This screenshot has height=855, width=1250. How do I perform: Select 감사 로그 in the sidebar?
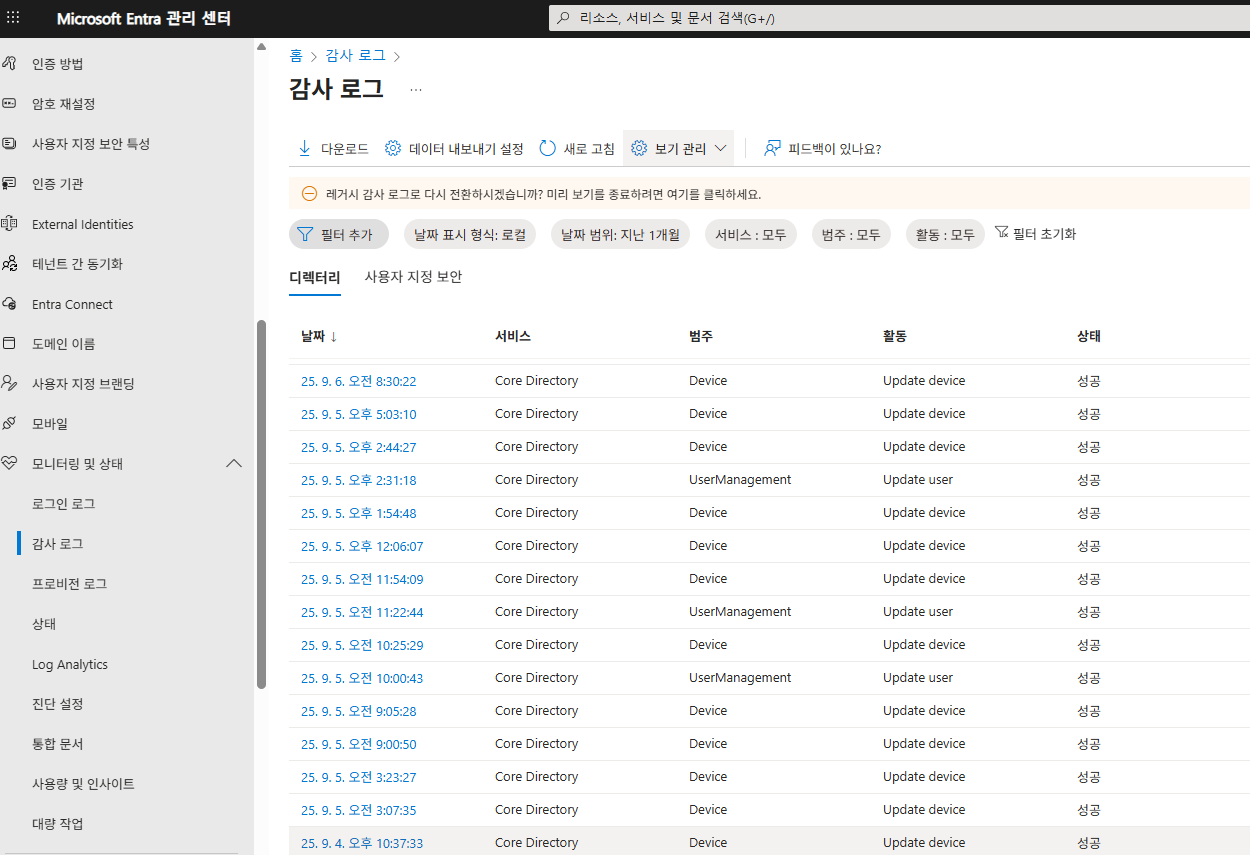(x=57, y=544)
